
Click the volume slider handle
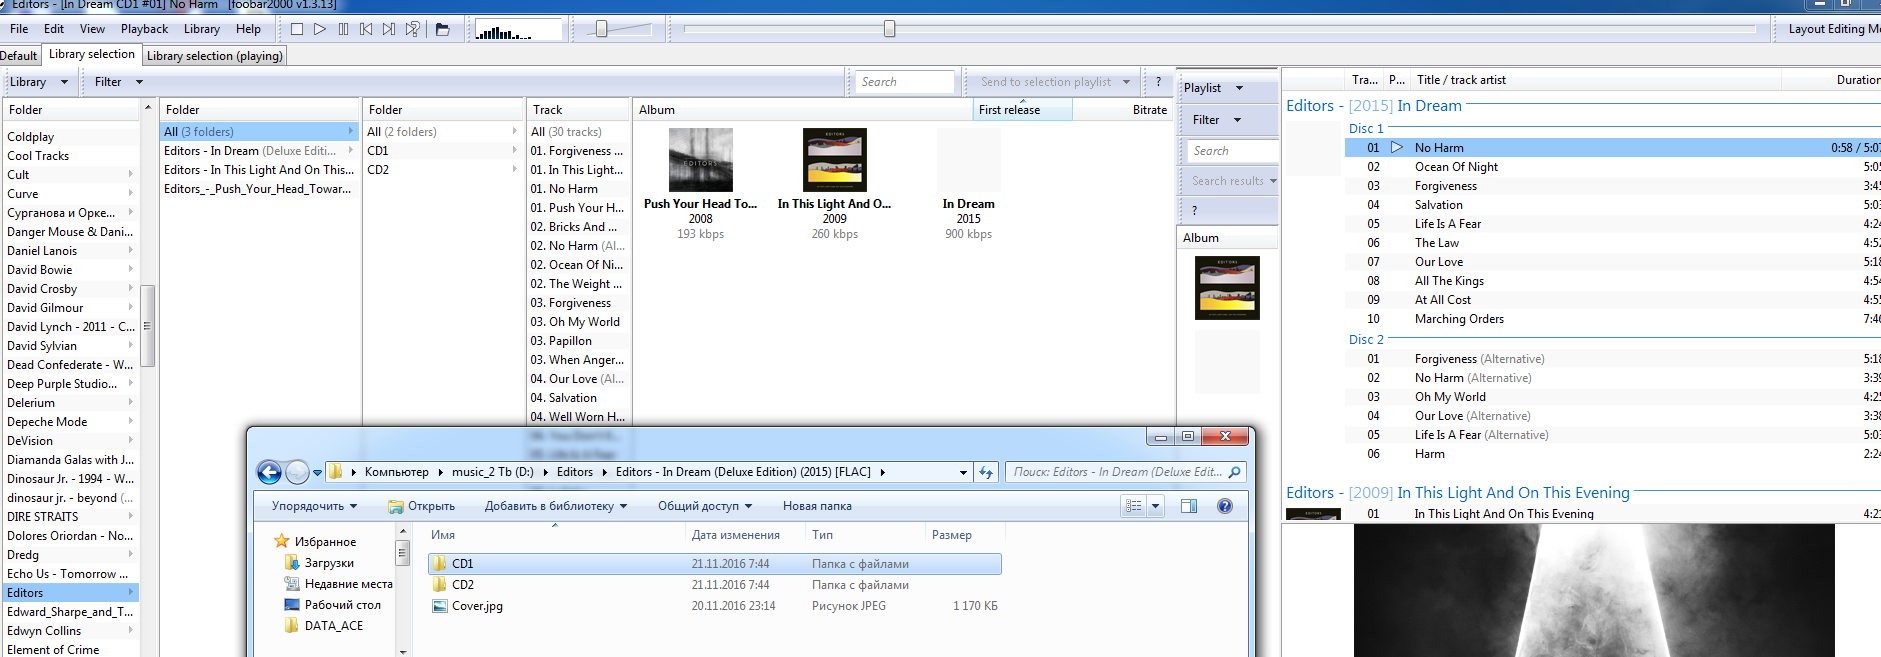601,29
